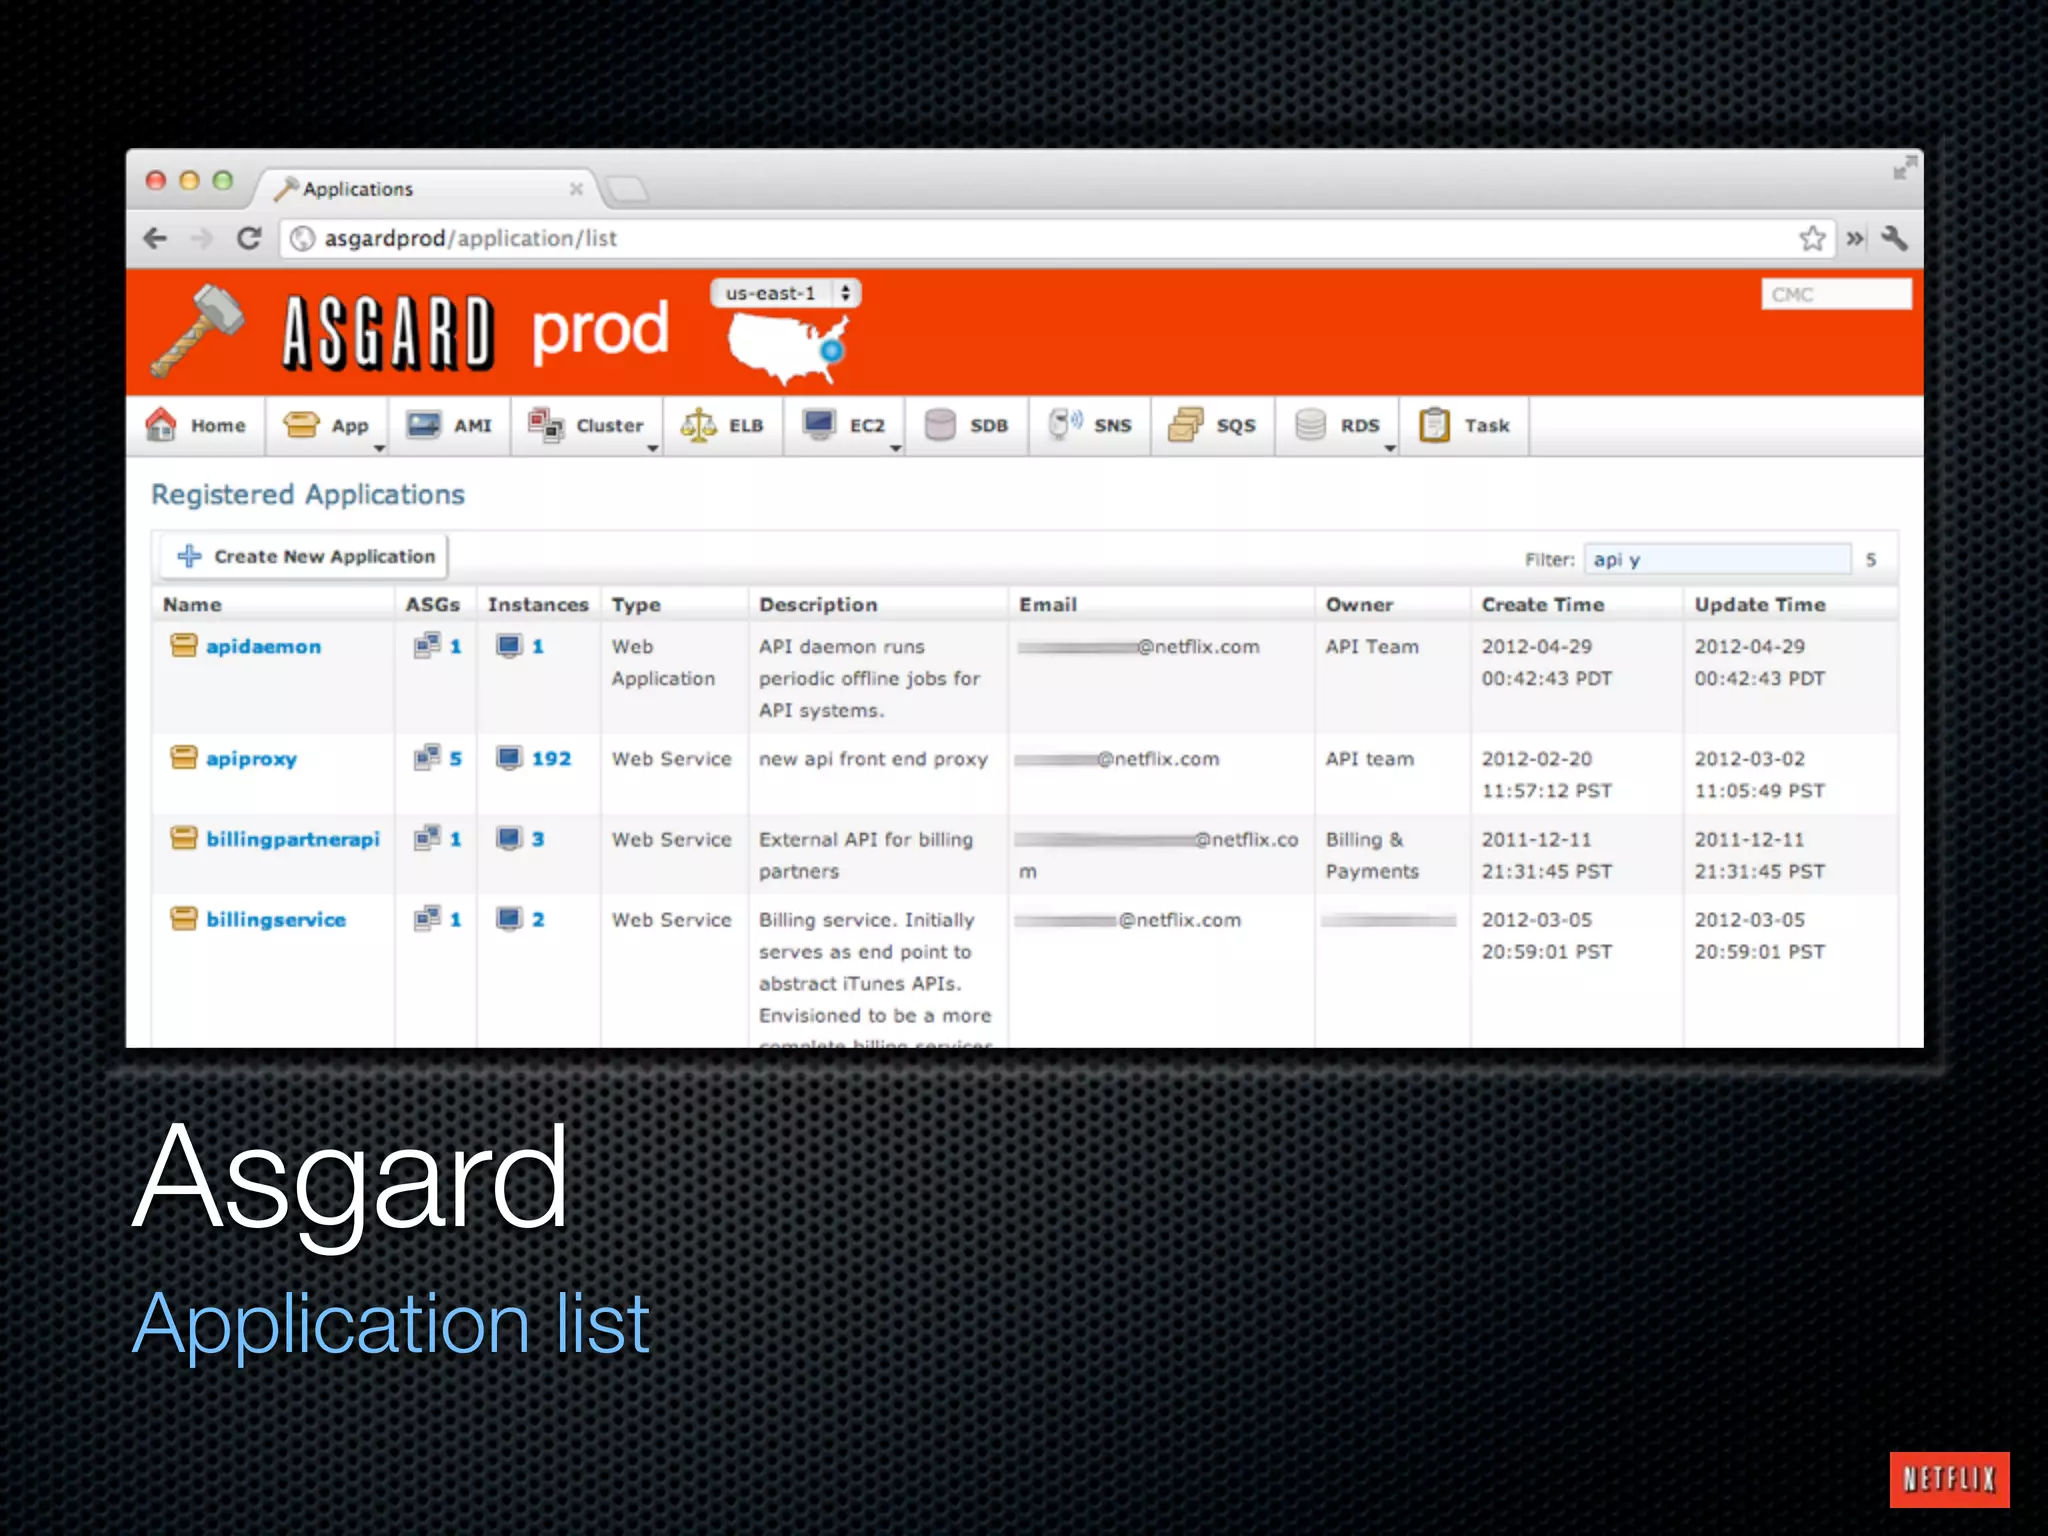
Task: Click the Registered Applications heading
Action: coord(308,495)
